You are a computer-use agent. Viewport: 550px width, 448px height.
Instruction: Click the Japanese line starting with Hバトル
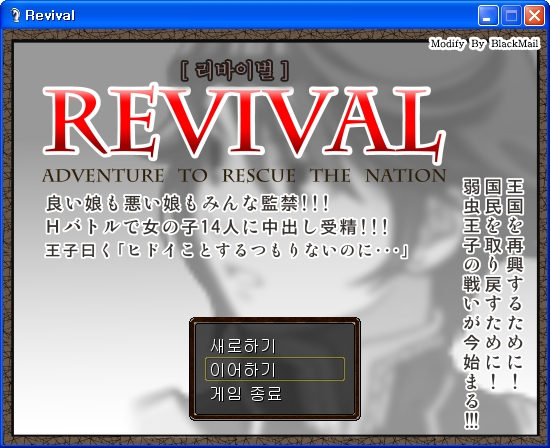[x=217, y=228]
